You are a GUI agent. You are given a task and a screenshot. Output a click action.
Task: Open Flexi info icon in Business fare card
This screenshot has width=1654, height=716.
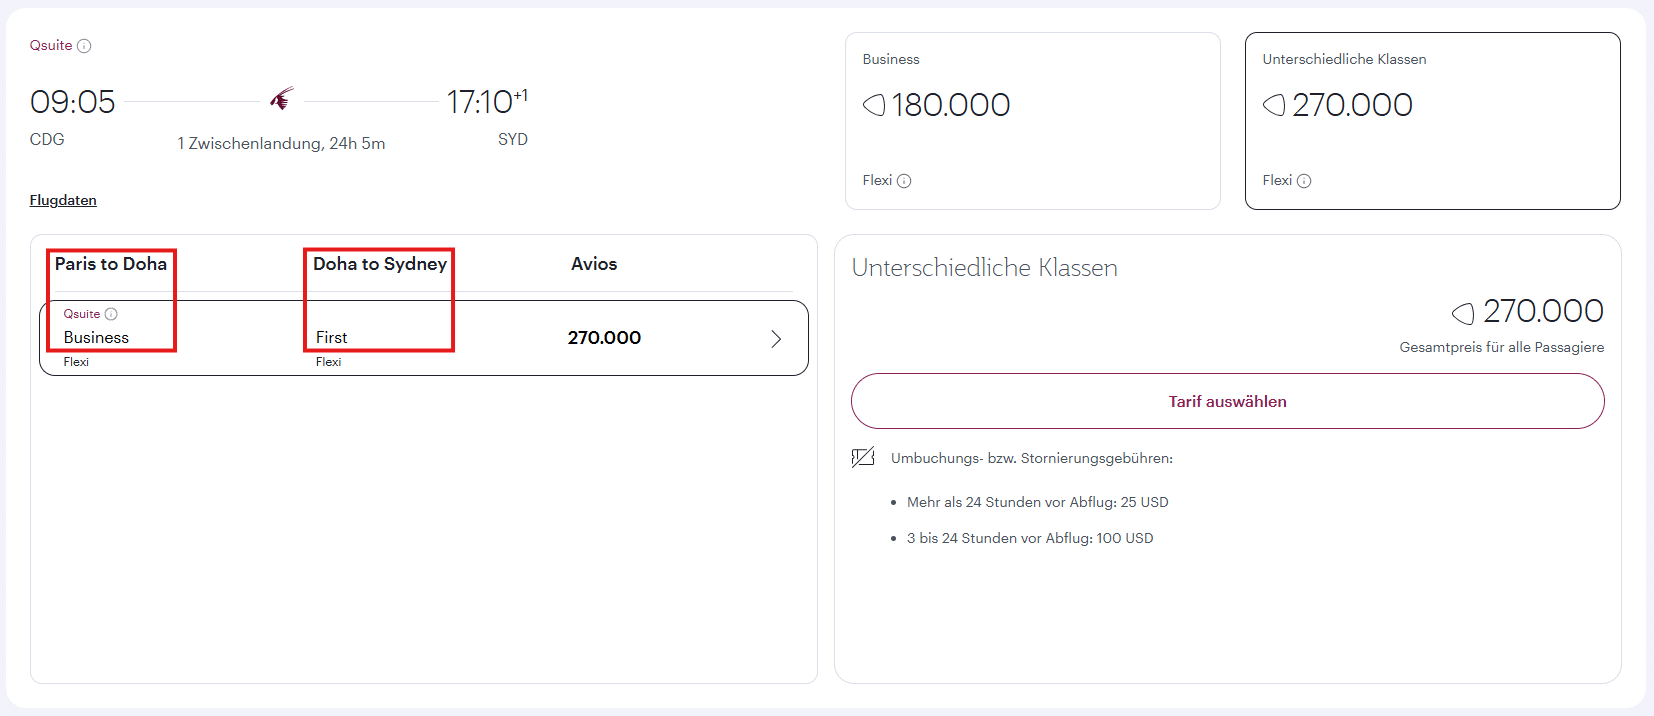(904, 181)
